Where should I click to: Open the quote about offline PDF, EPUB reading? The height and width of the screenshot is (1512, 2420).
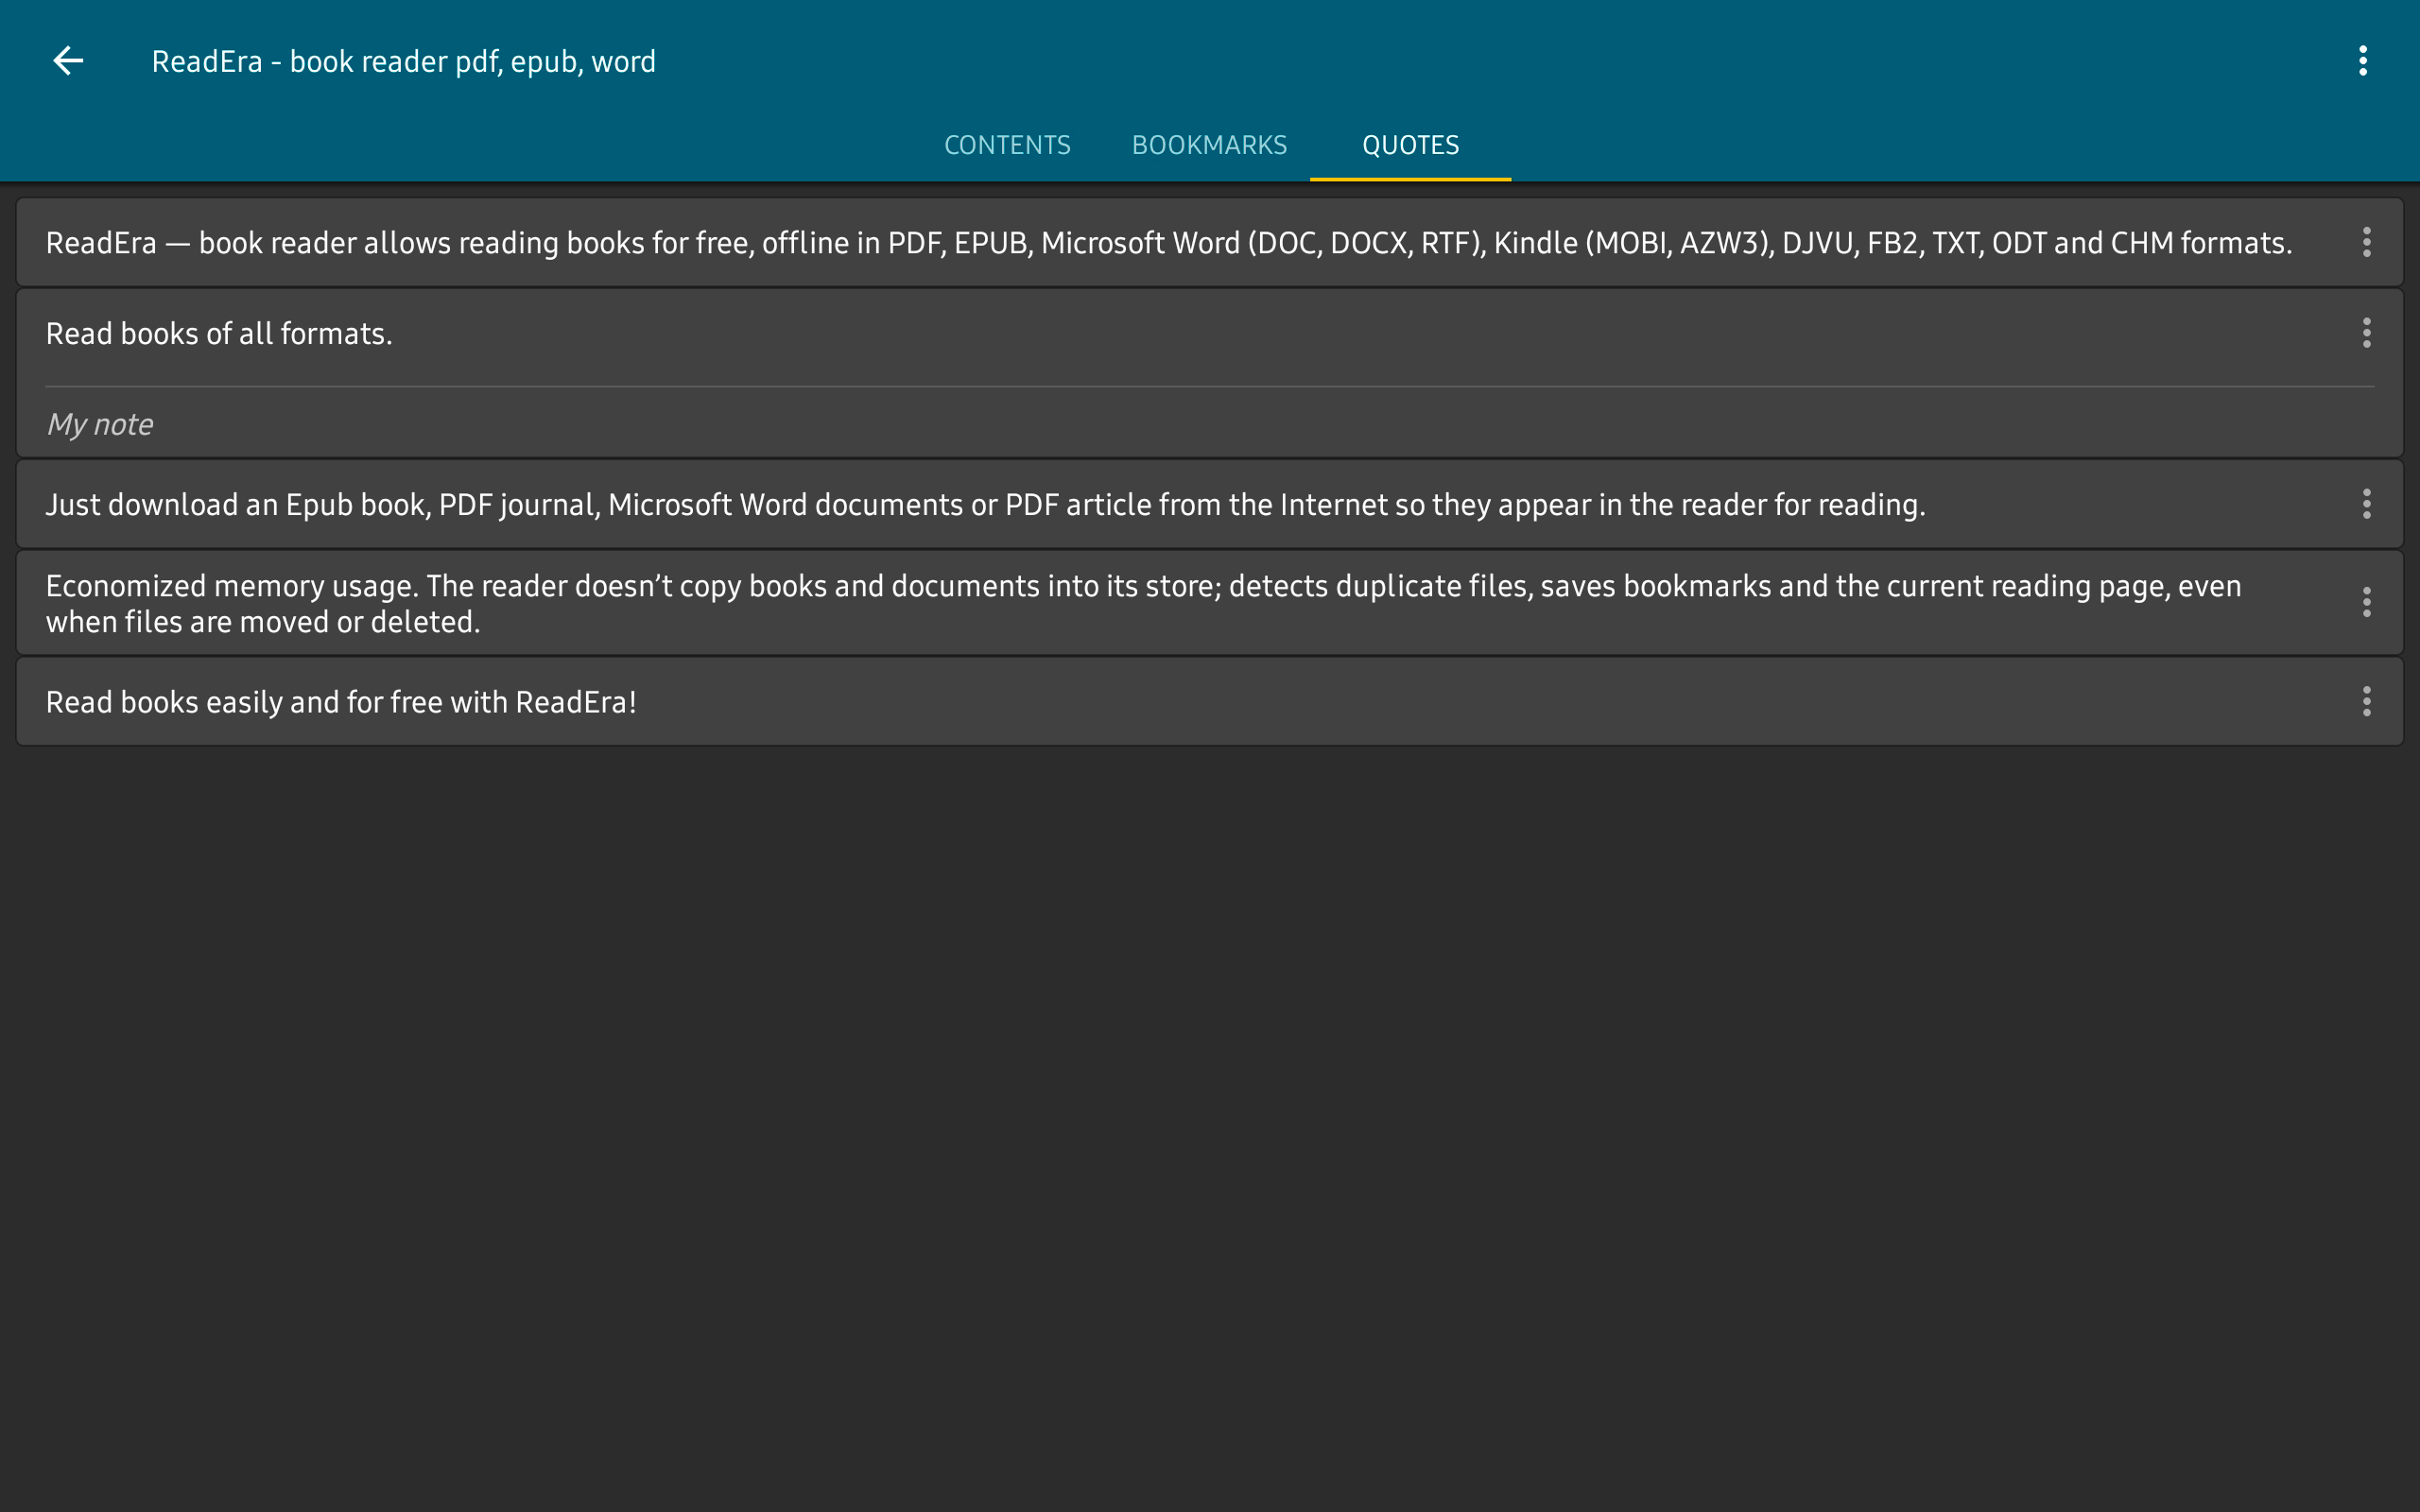pyautogui.click(x=1169, y=243)
